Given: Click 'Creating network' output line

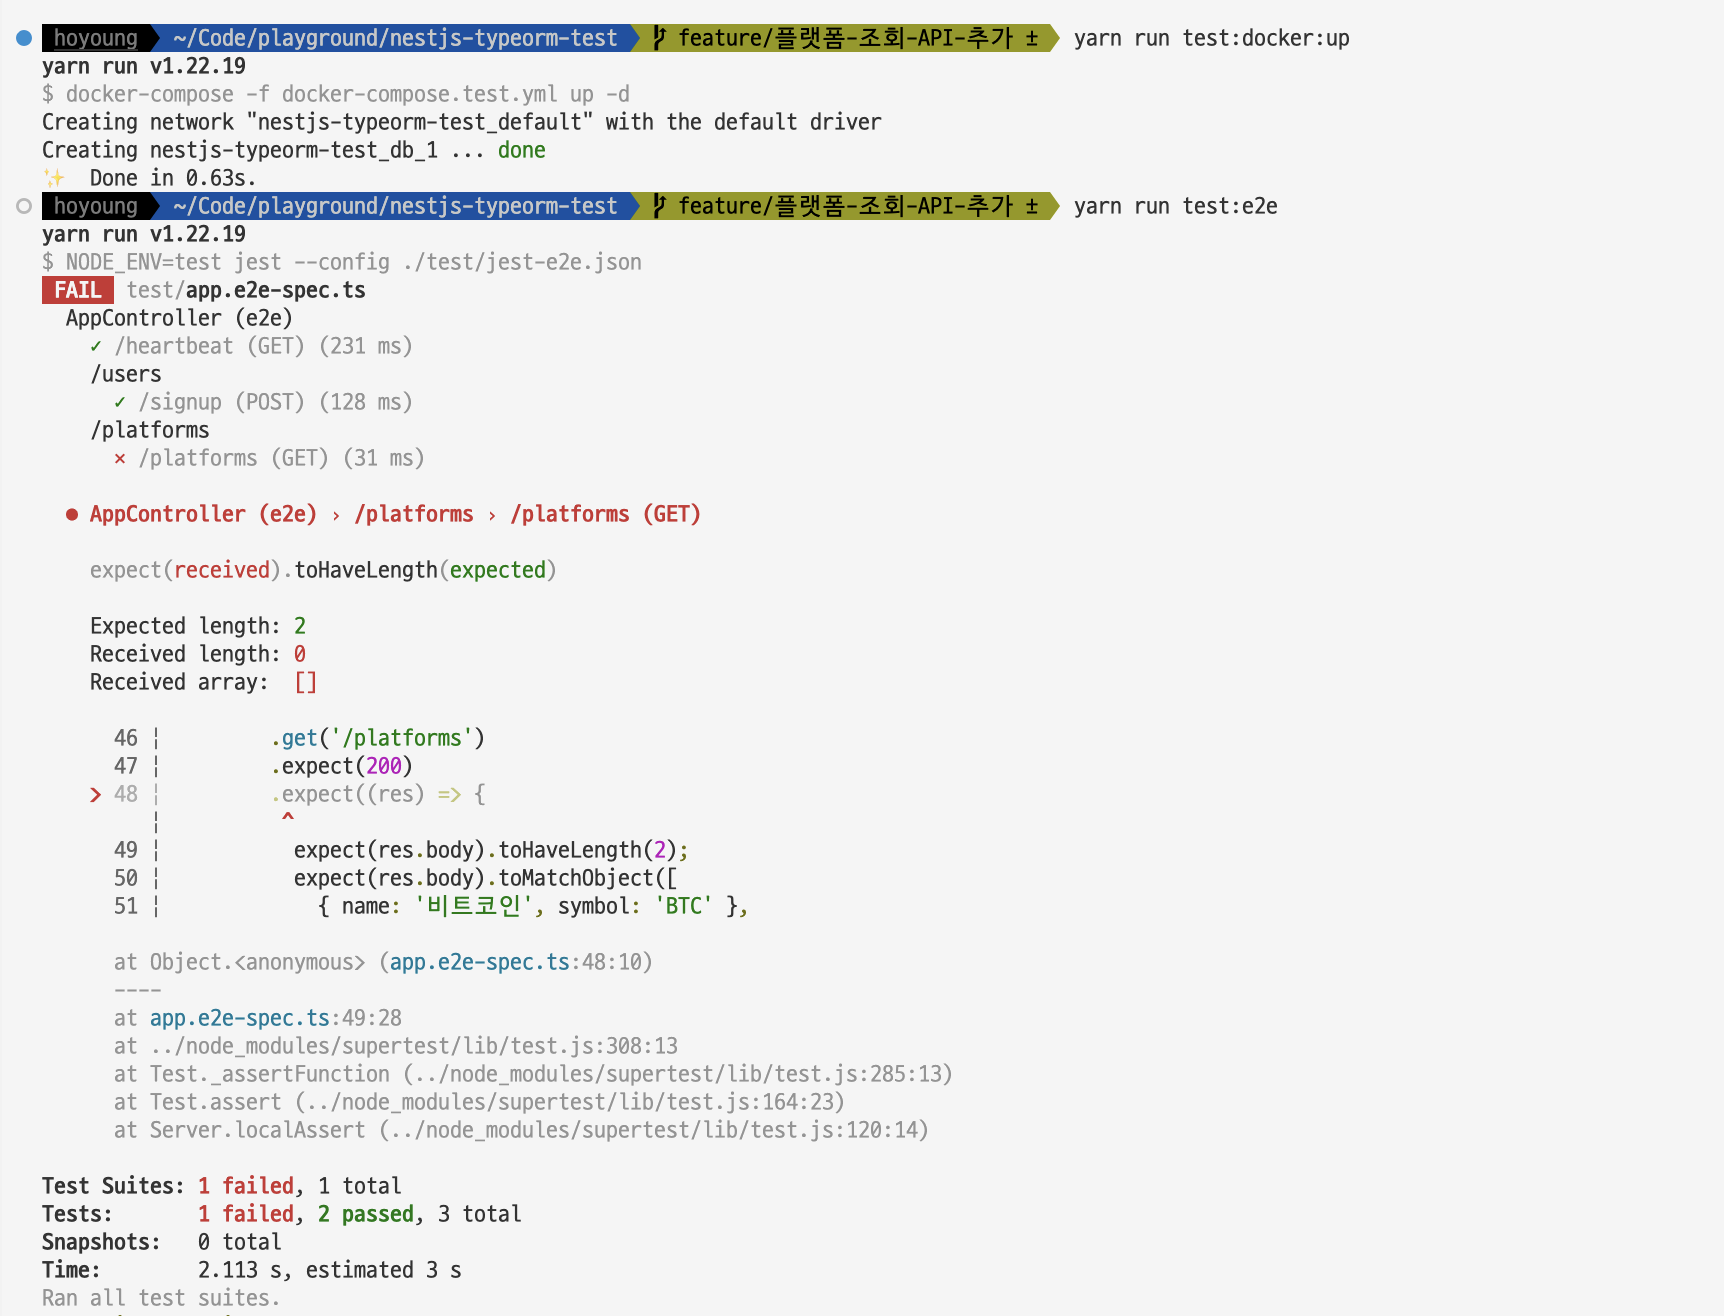Looking at the screenshot, I should tap(462, 122).
